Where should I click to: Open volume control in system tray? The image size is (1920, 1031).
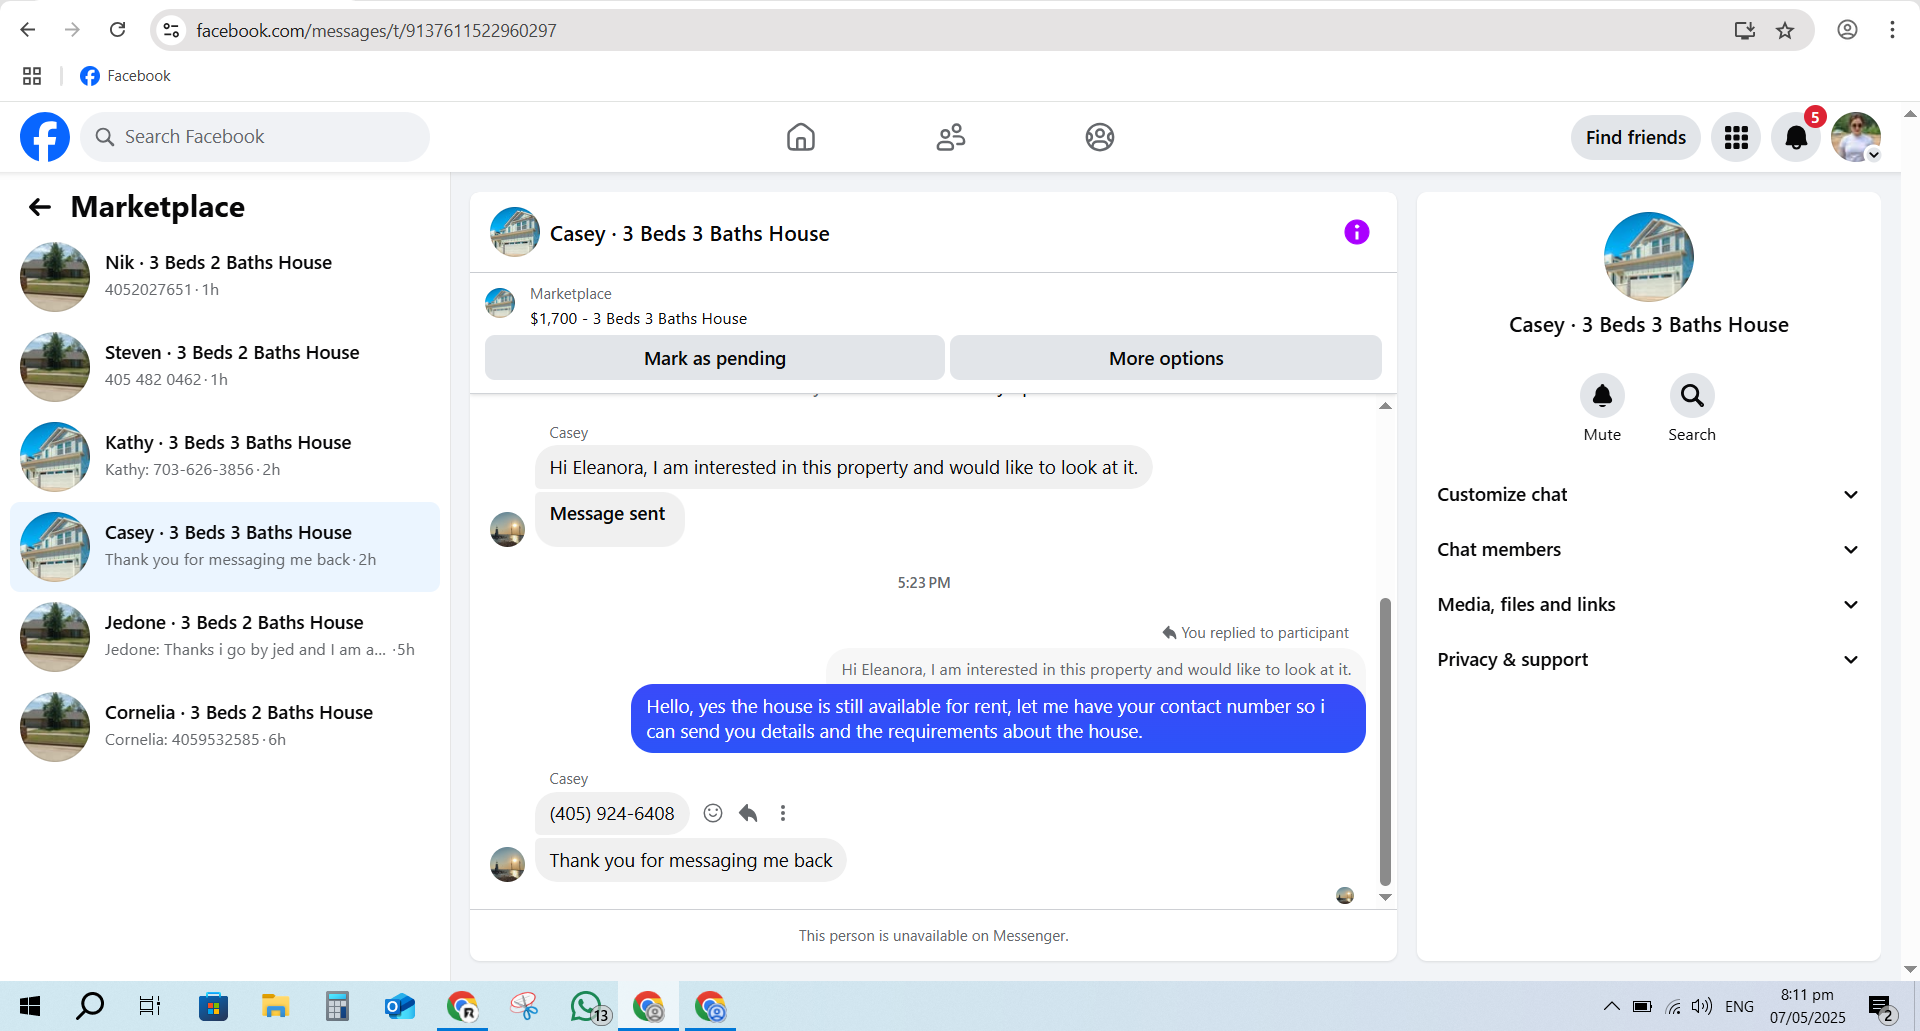point(1702,1006)
